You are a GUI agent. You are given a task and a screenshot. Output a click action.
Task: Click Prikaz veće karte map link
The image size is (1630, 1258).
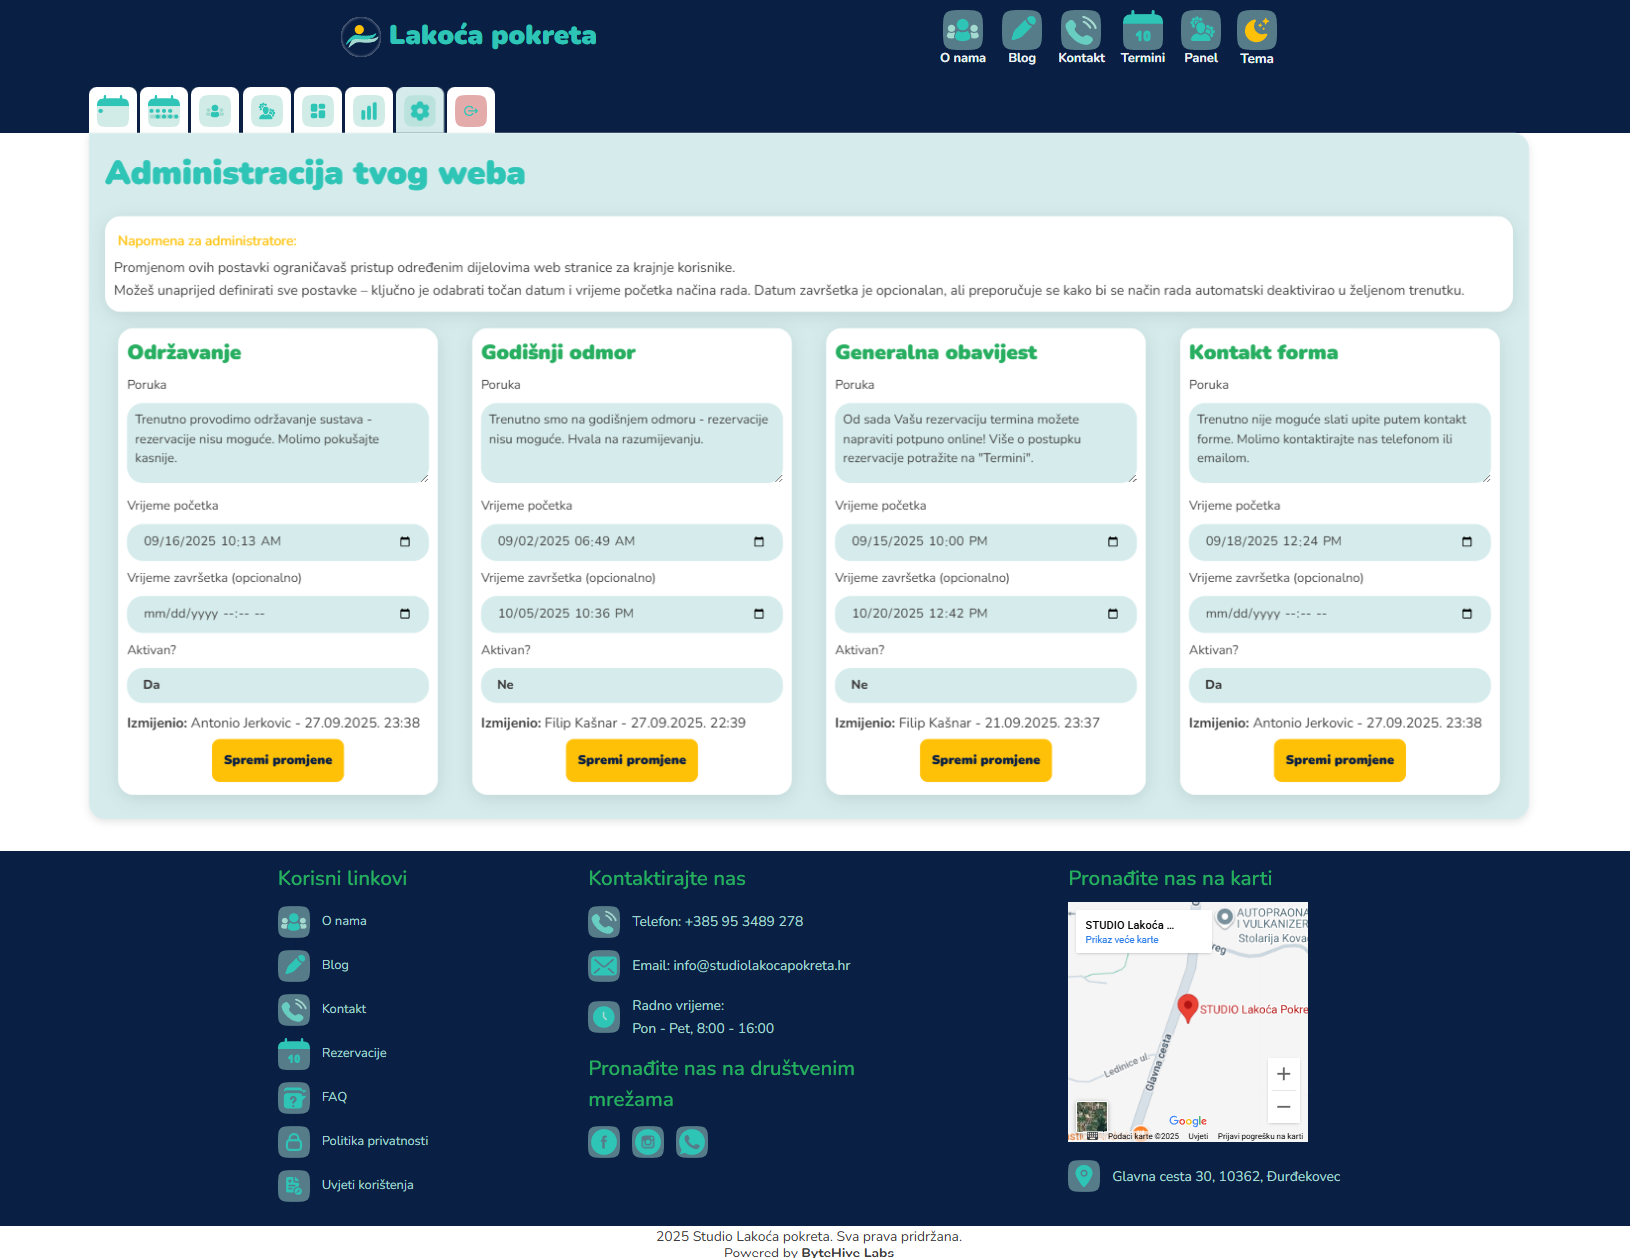[x=1121, y=940]
